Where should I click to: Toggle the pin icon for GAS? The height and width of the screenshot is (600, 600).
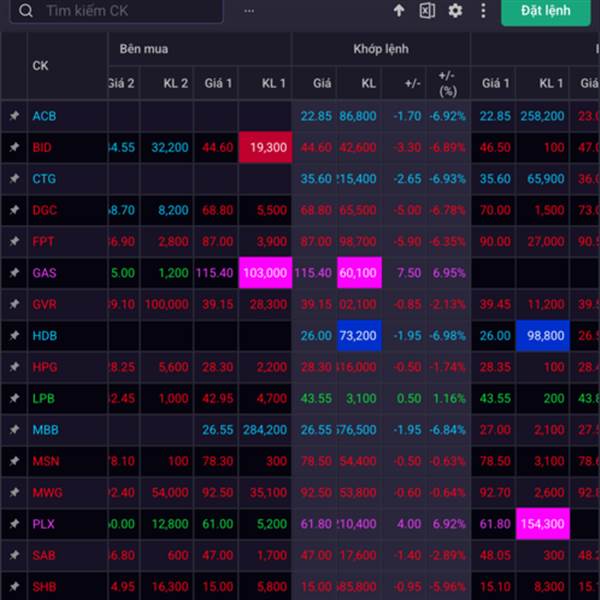(x=15, y=272)
